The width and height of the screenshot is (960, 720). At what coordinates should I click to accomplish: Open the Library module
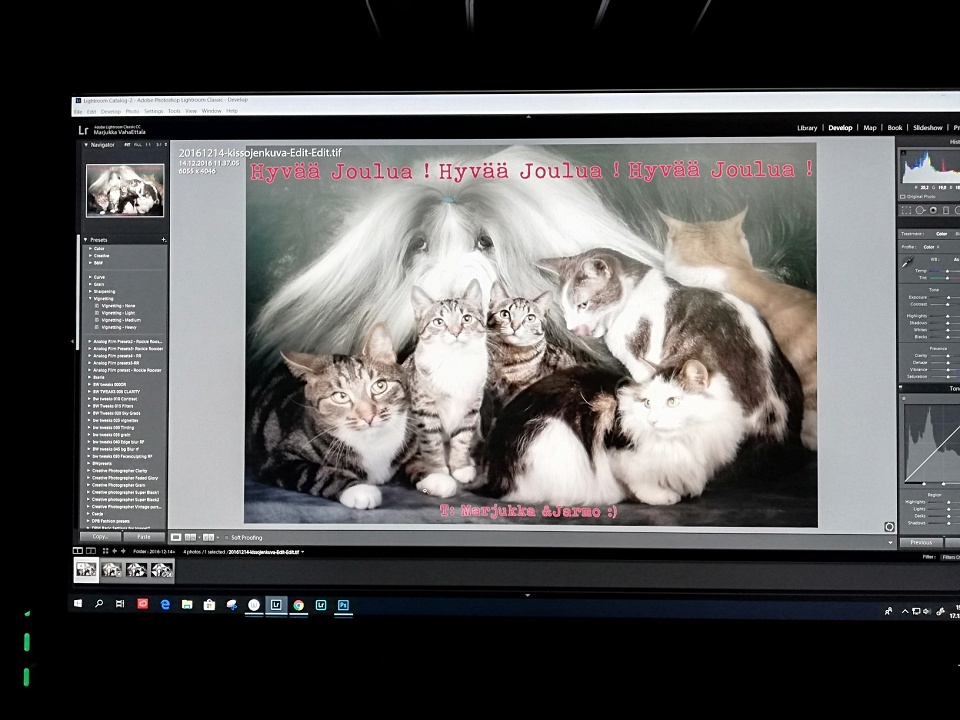coord(807,128)
